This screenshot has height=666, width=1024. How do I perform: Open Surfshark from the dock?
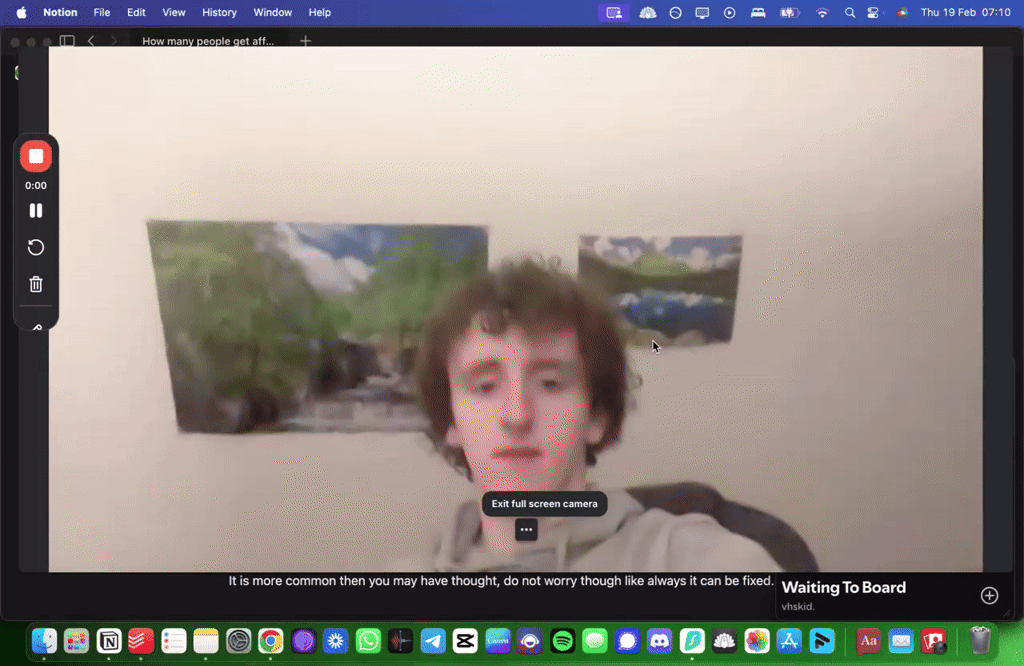coord(692,641)
